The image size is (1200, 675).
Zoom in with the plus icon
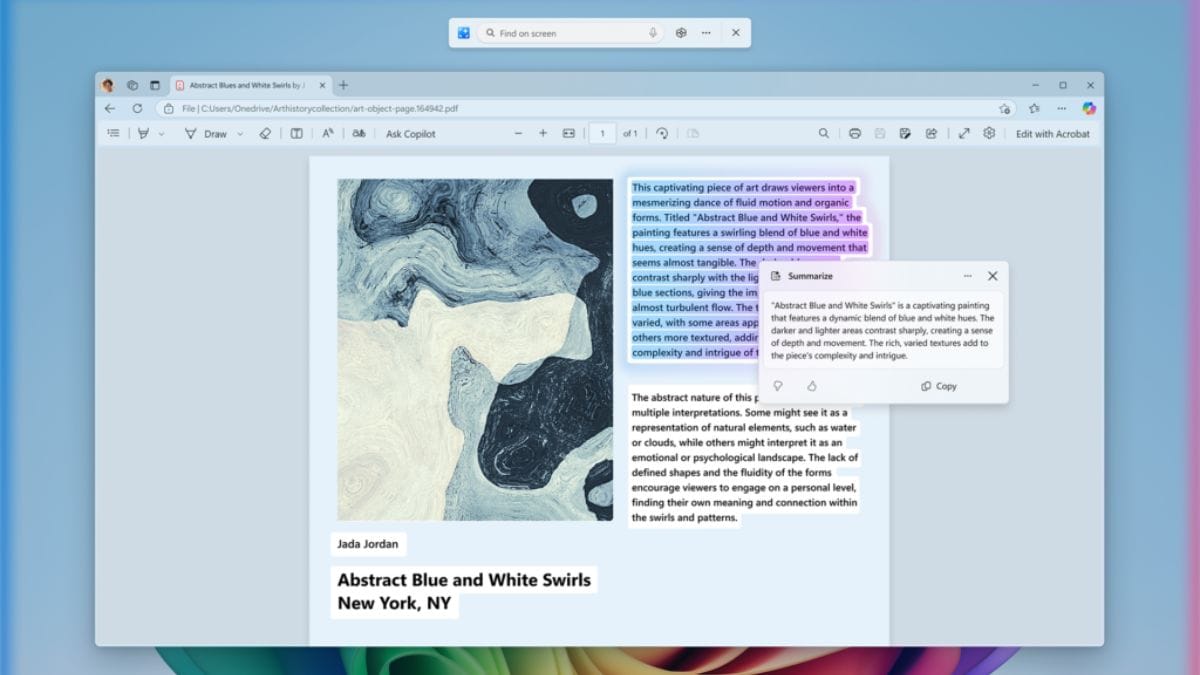click(x=543, y=133)
